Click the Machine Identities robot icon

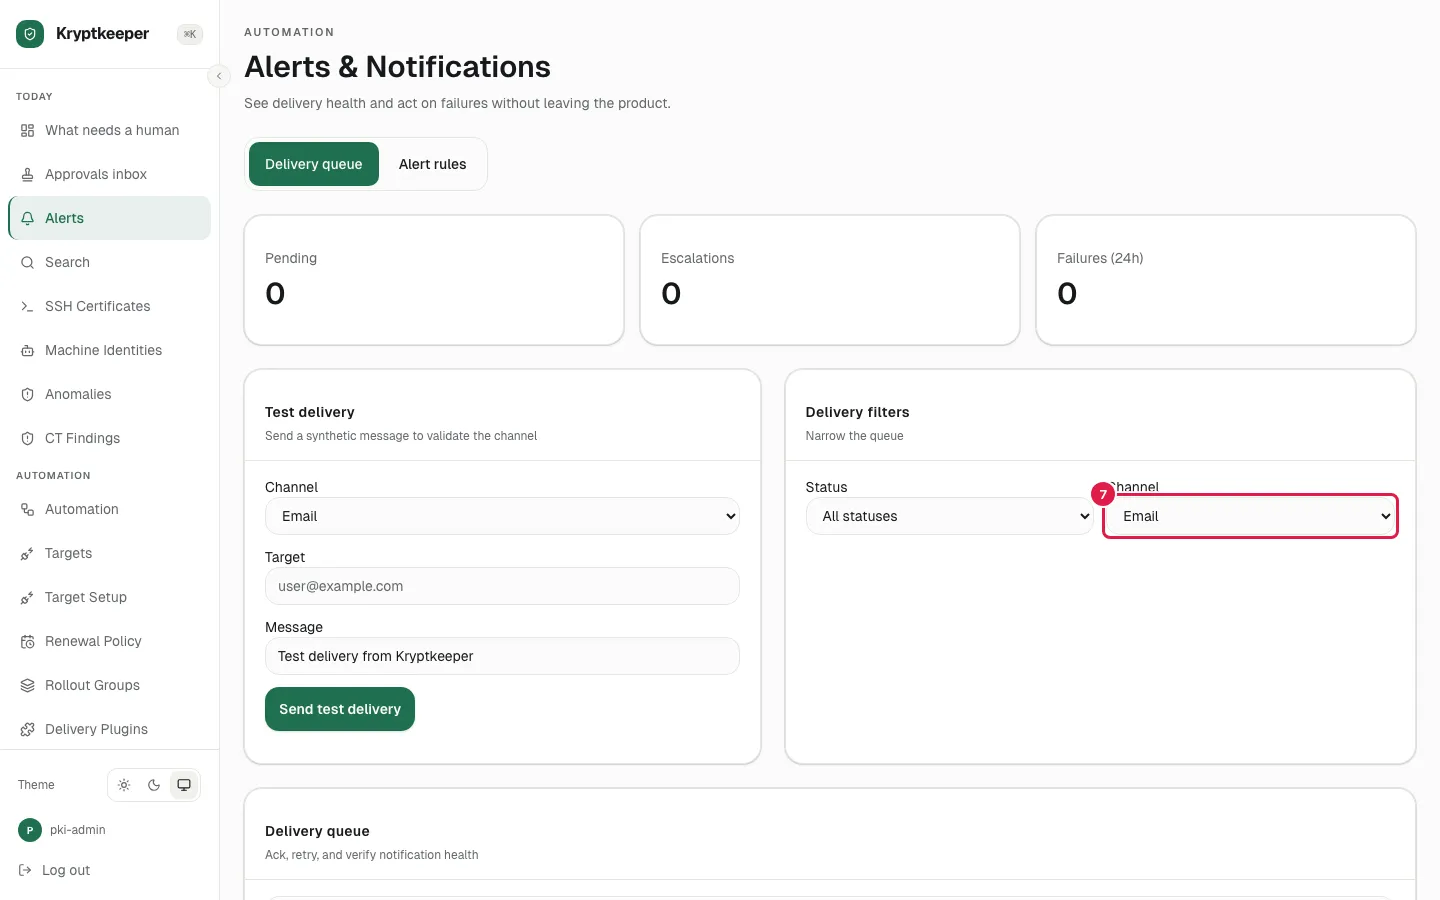(28, 350)
